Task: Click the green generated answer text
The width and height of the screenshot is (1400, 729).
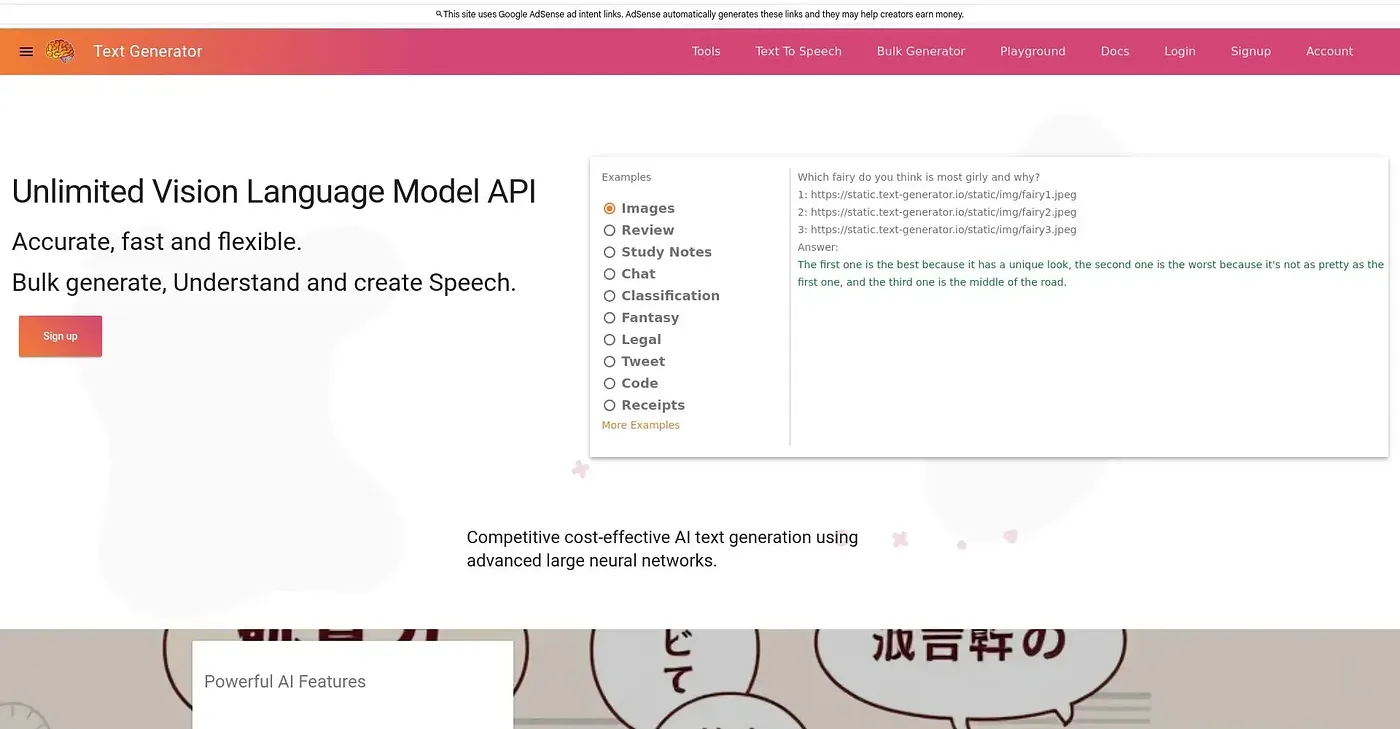Action: click(1091, 274)
